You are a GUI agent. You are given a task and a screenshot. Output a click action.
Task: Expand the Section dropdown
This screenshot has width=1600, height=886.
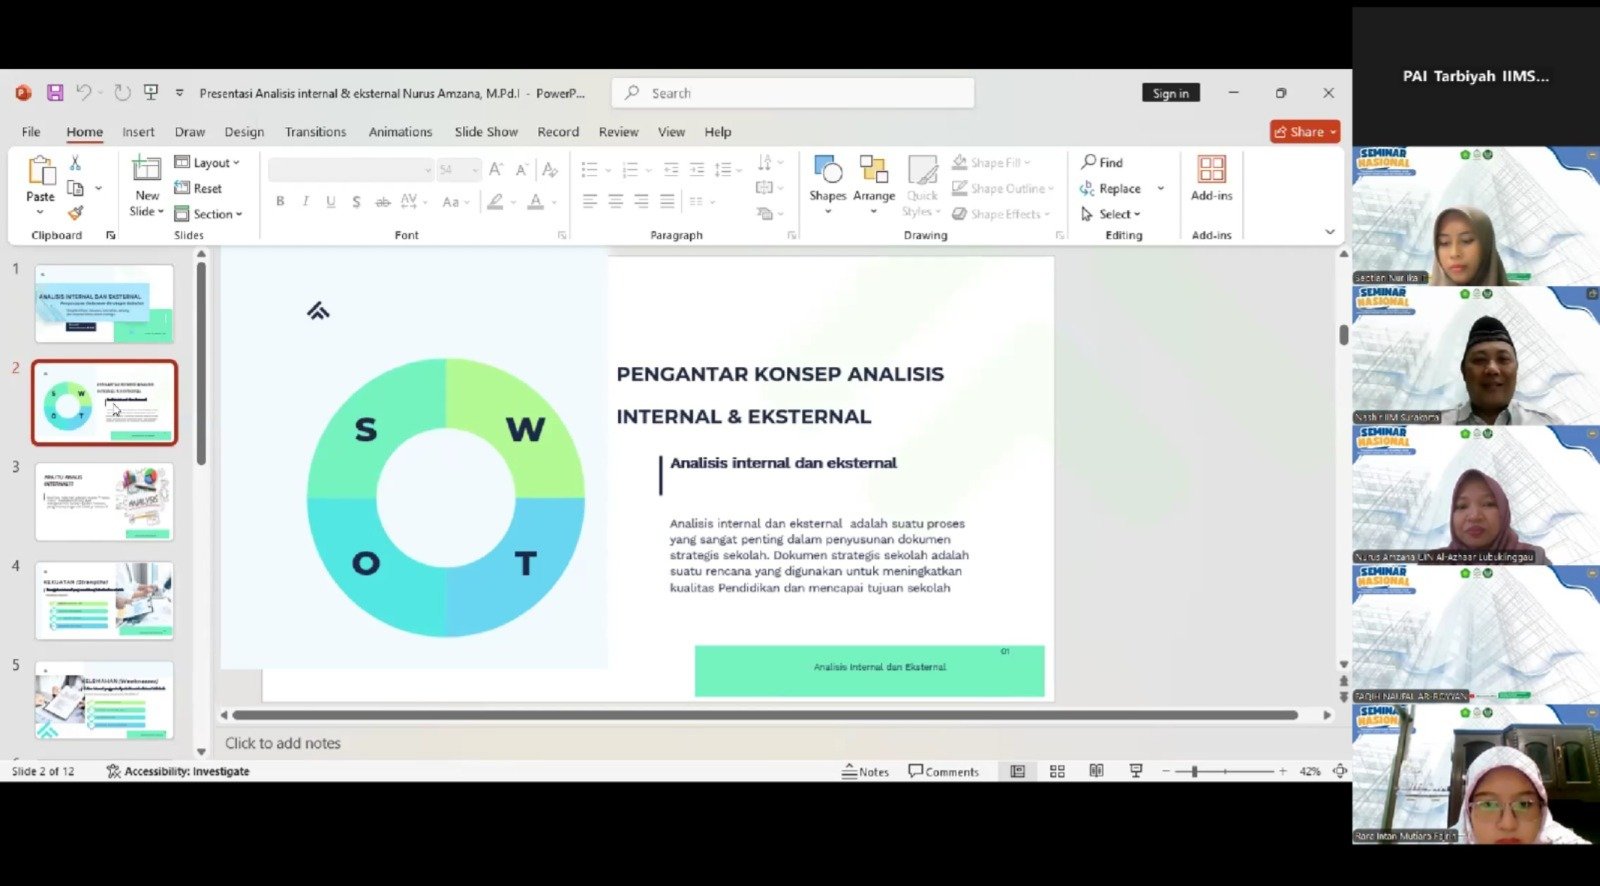tap(209, 214)
